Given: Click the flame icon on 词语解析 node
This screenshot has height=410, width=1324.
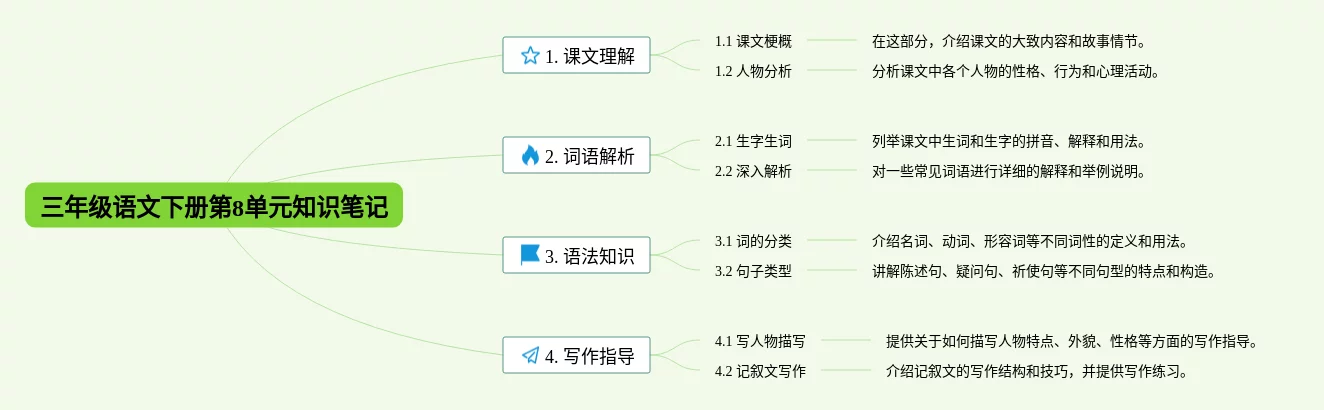Looking at the screenshot, I should [530, 156].
